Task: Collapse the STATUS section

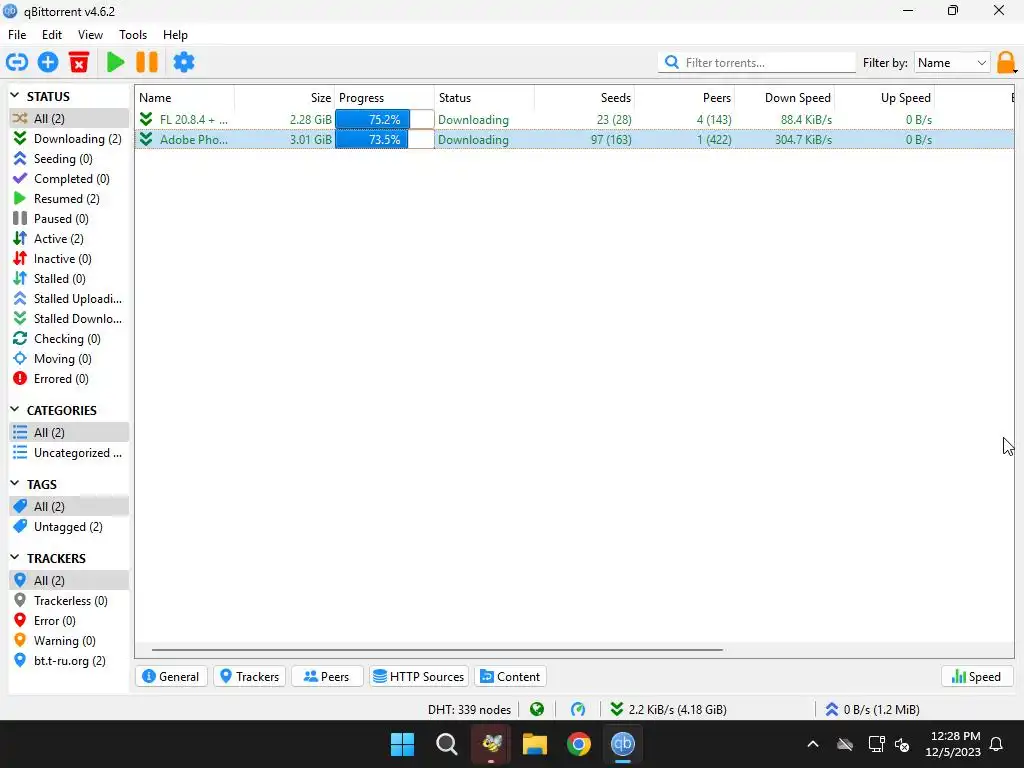Action: click(15, 96)
